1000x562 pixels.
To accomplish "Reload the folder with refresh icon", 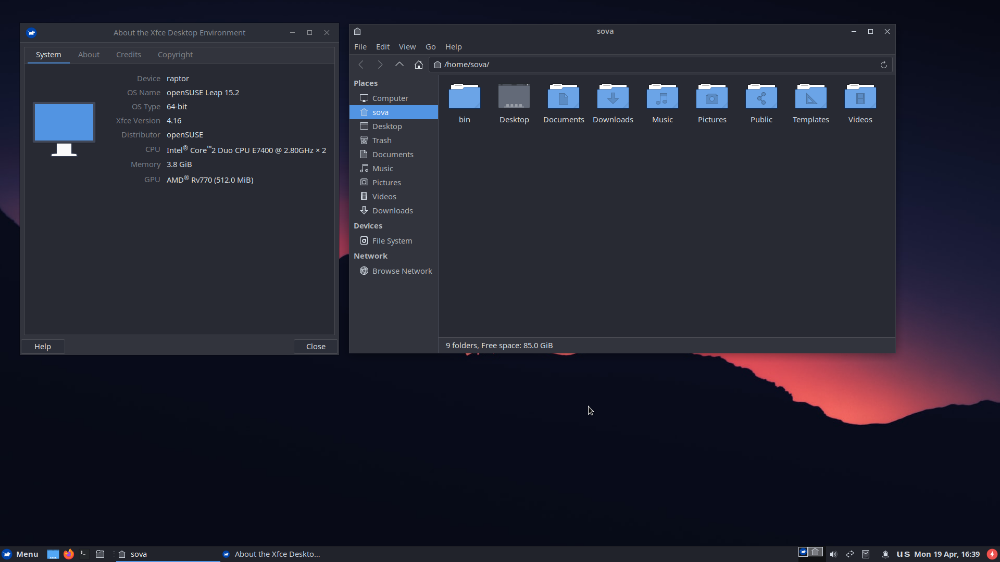I will coord(883,64).
